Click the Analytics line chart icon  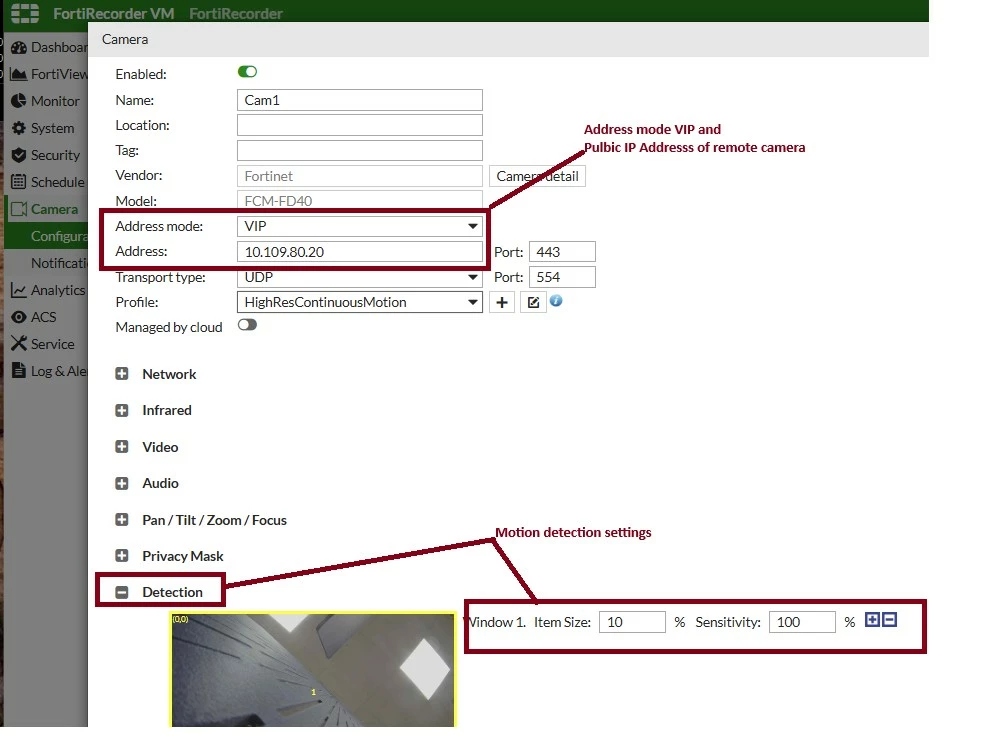[x=19, y=290]
